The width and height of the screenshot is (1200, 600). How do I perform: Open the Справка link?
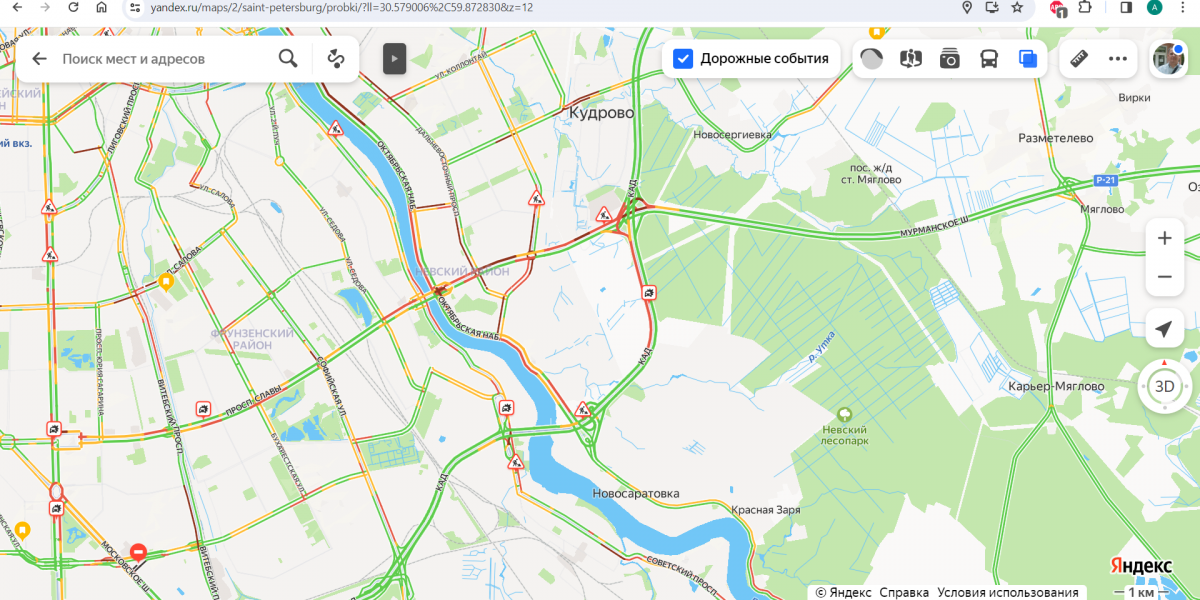(x=904, y=592)
